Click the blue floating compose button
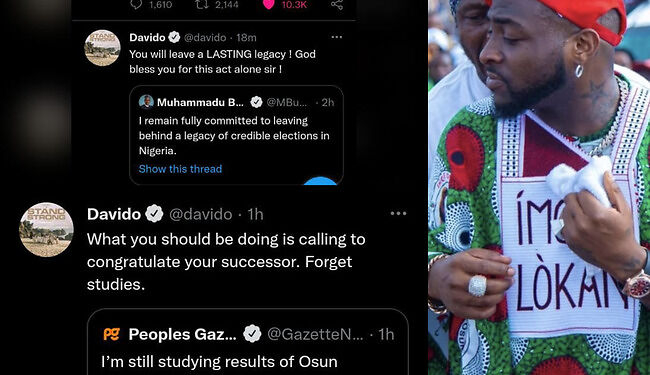 click(320, 181)
